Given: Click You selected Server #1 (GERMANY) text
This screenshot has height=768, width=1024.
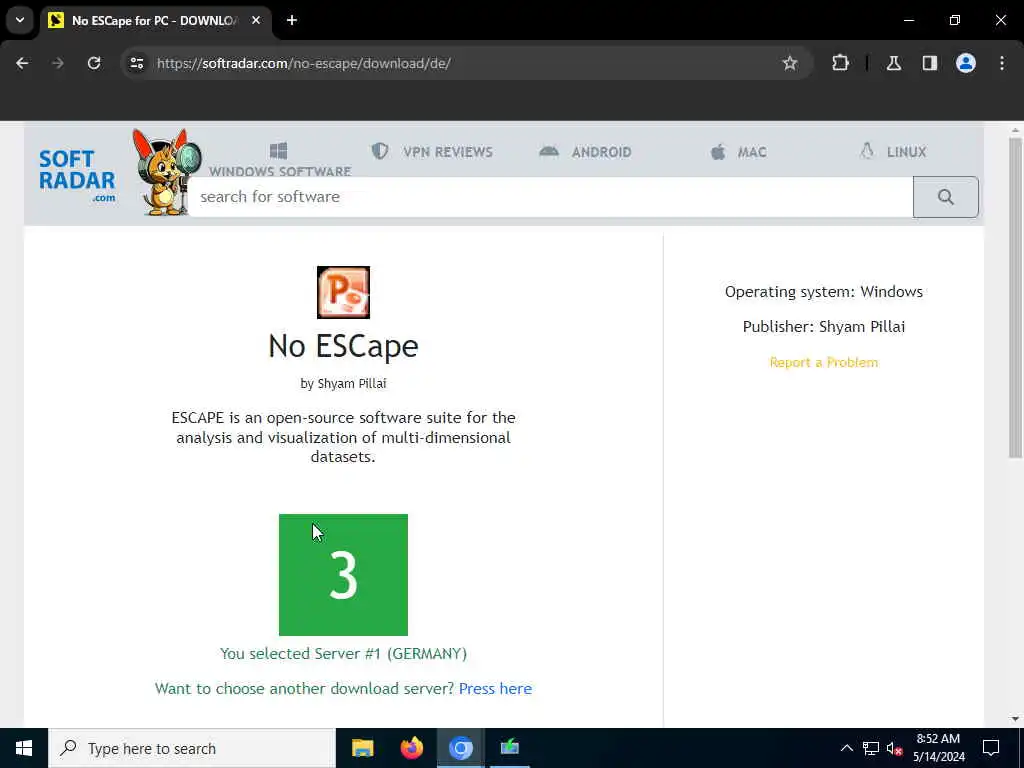Looking at the screenshot, I should point(344,654).
